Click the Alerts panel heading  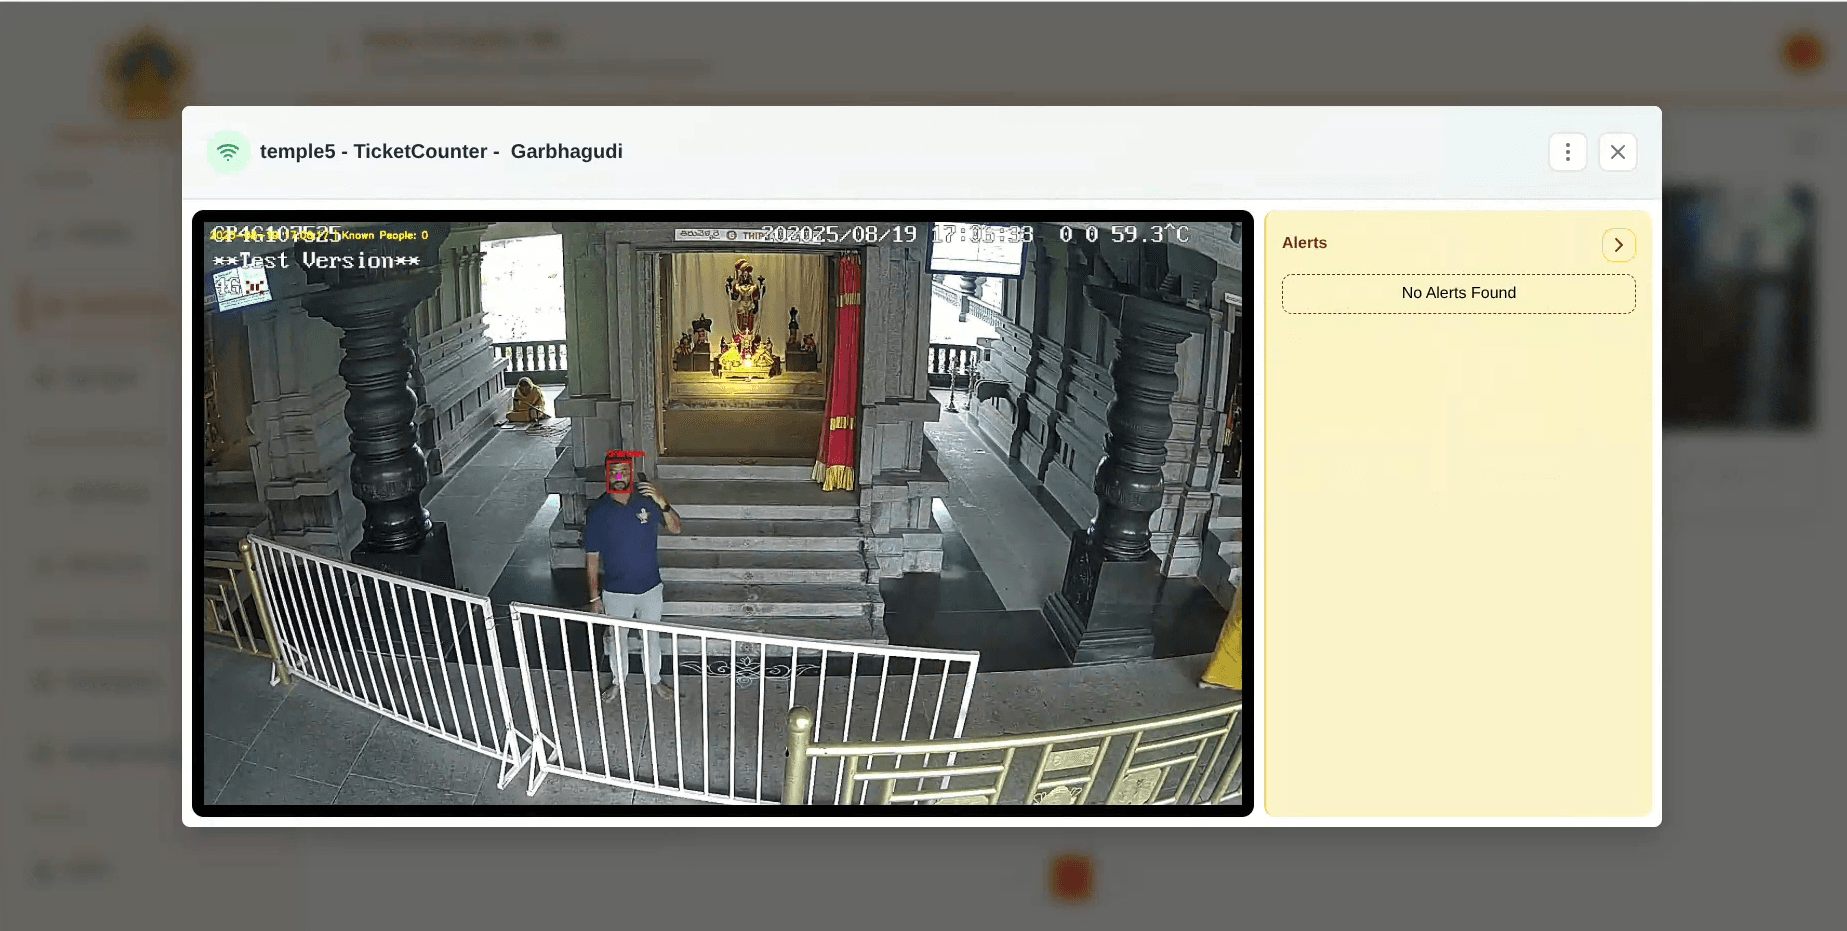coord(1304,243)
